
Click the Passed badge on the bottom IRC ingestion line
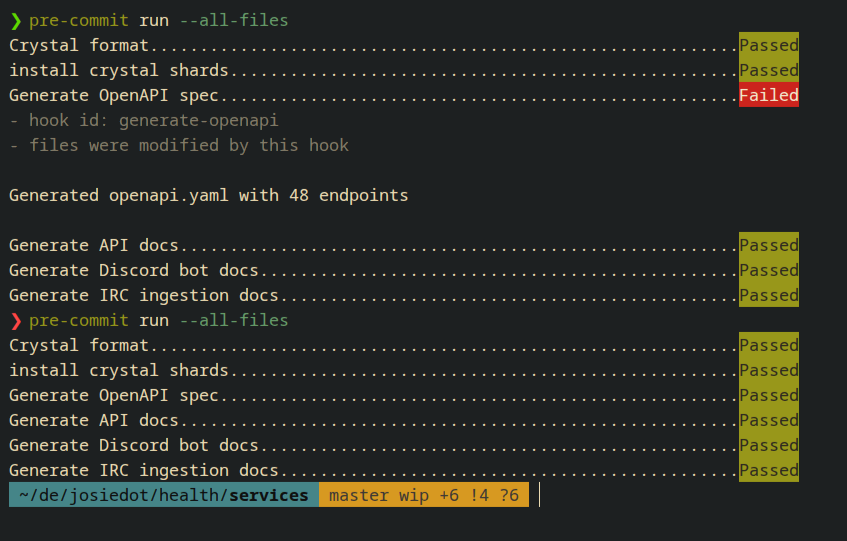pyautogui.click(x=768, y=470)
